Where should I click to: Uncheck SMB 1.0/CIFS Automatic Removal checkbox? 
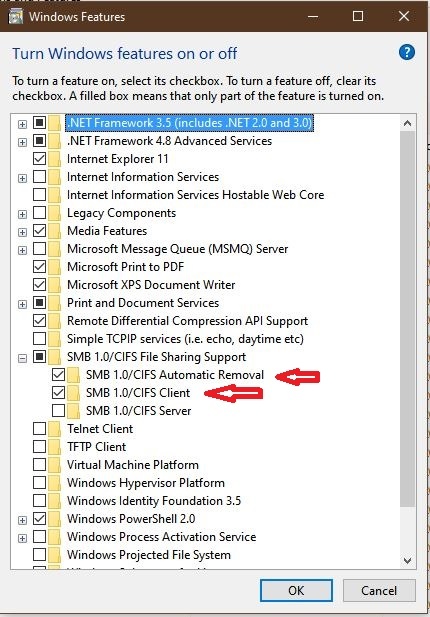click(x=58, y=375)
